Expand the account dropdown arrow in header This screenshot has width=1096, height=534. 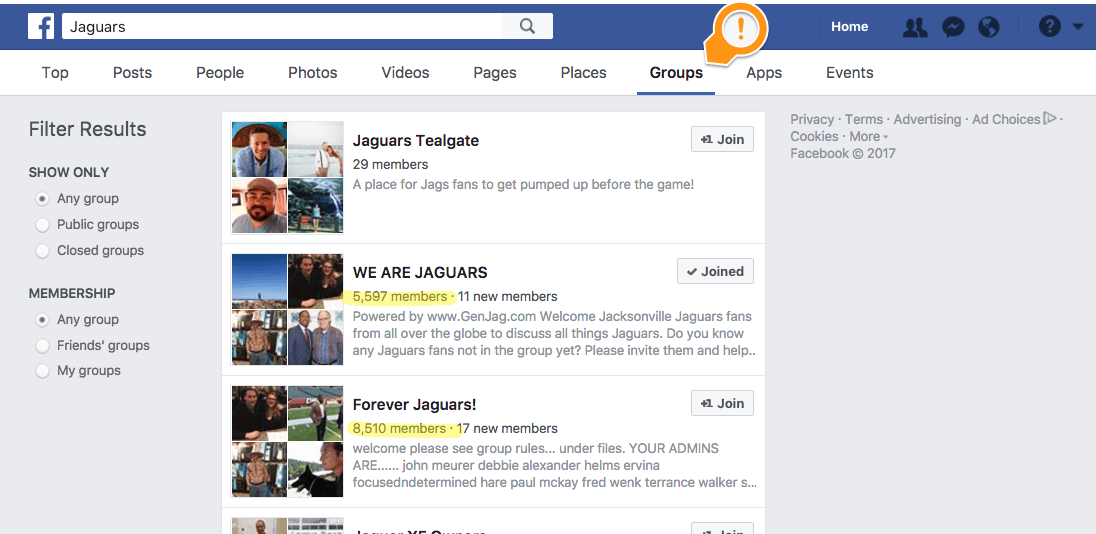click(1077, 27)
